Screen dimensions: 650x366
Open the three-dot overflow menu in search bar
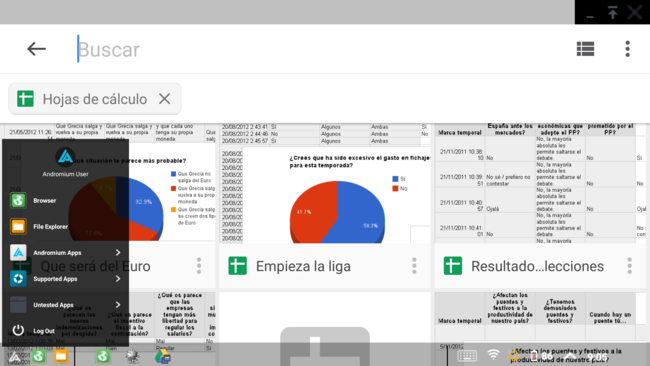coord(628,49)
